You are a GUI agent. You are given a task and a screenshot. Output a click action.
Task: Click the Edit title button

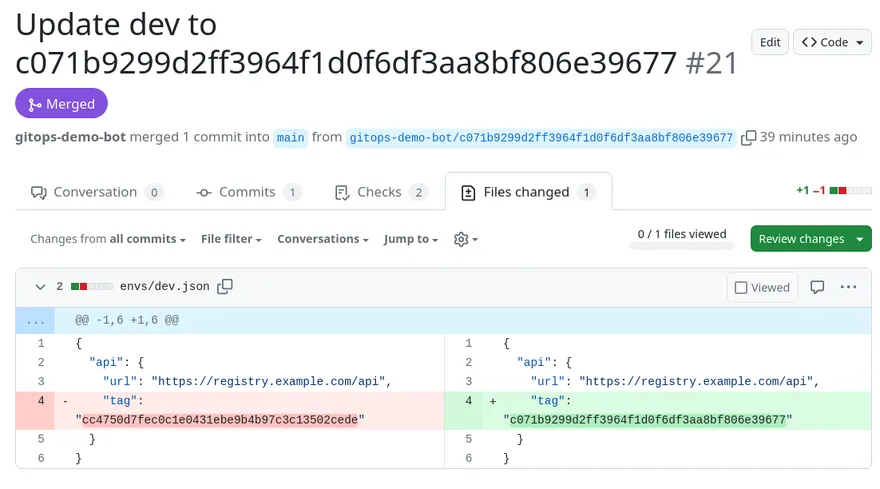click(x=770, y=42)
